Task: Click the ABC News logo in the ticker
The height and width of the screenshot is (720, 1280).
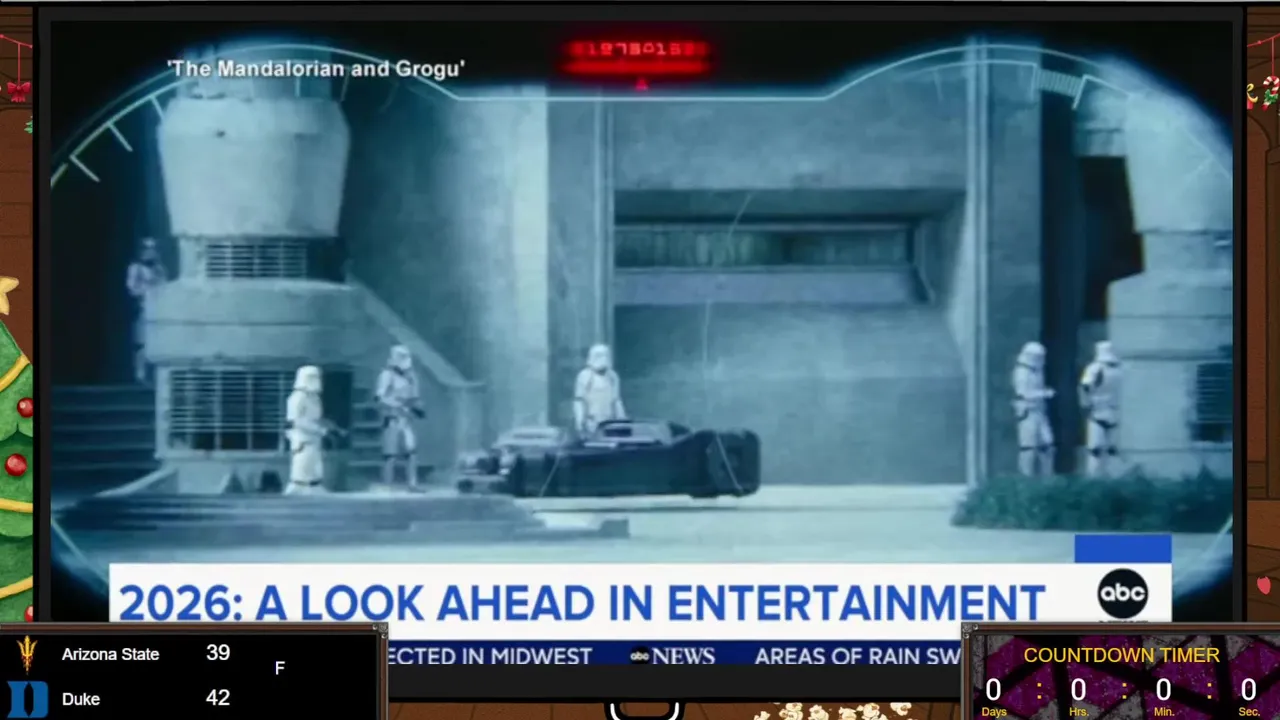Action: (x=672, y=657)
